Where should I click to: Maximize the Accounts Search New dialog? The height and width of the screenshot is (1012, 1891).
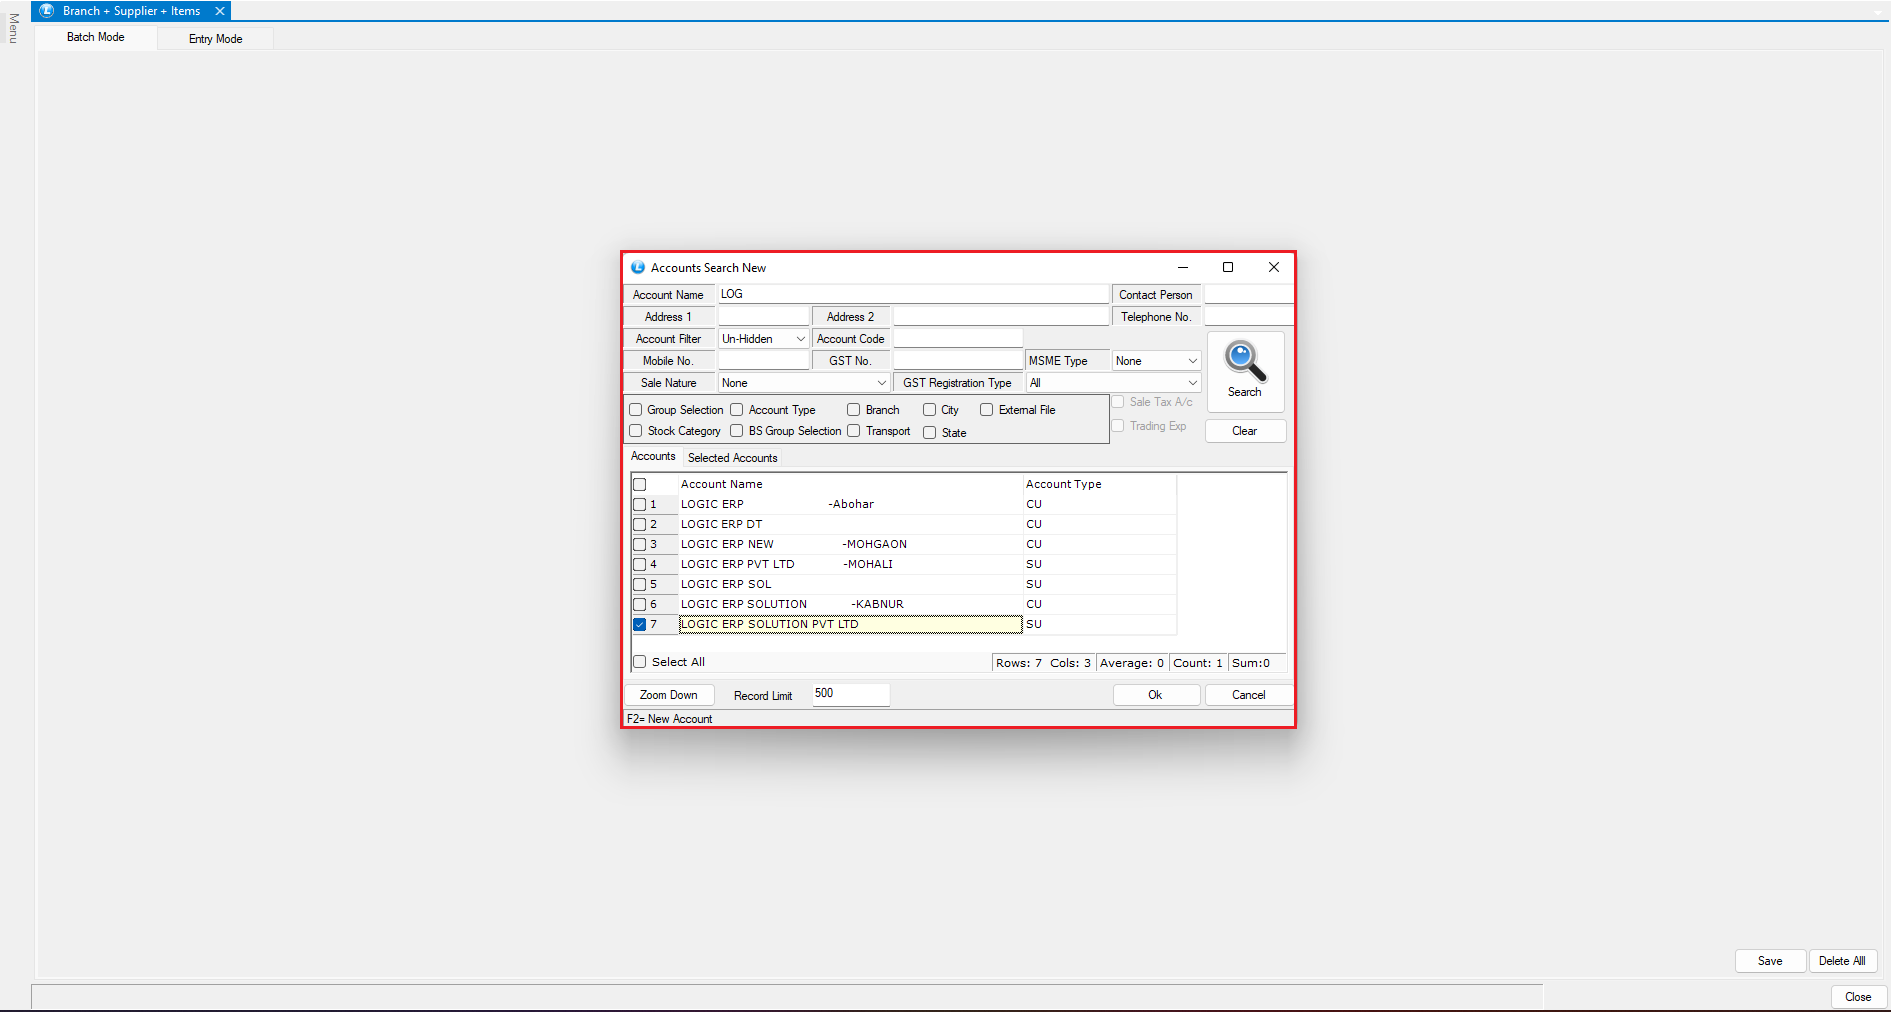pyautogui.click(x=1228, y=267)
